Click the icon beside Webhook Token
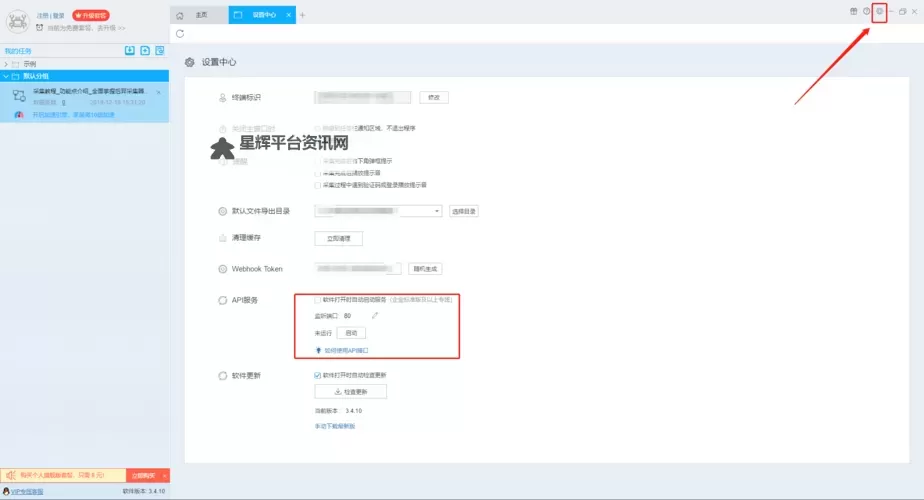This screenshot has height=500, width=924. [x=222, y=269]
